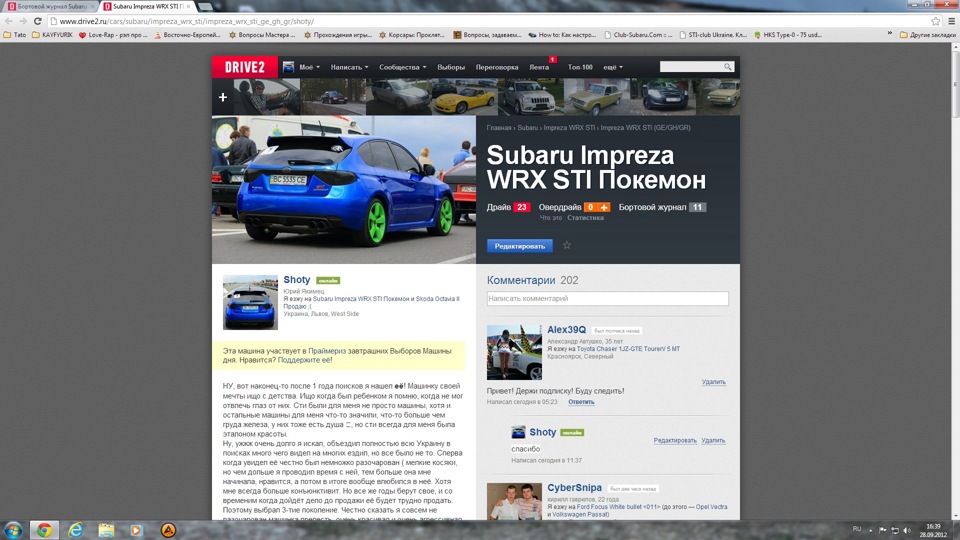Click Chrome icon in taskbar
Screen dimensions: 960x540
point(44,530)
